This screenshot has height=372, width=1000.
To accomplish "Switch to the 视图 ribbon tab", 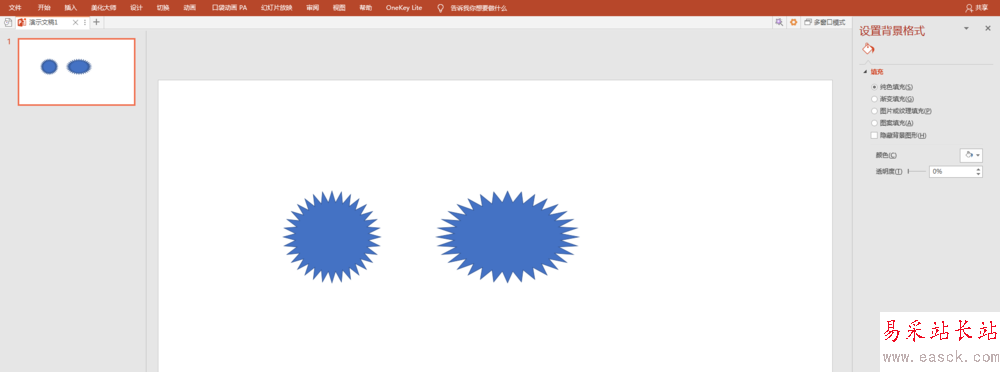I will [339, 8].
